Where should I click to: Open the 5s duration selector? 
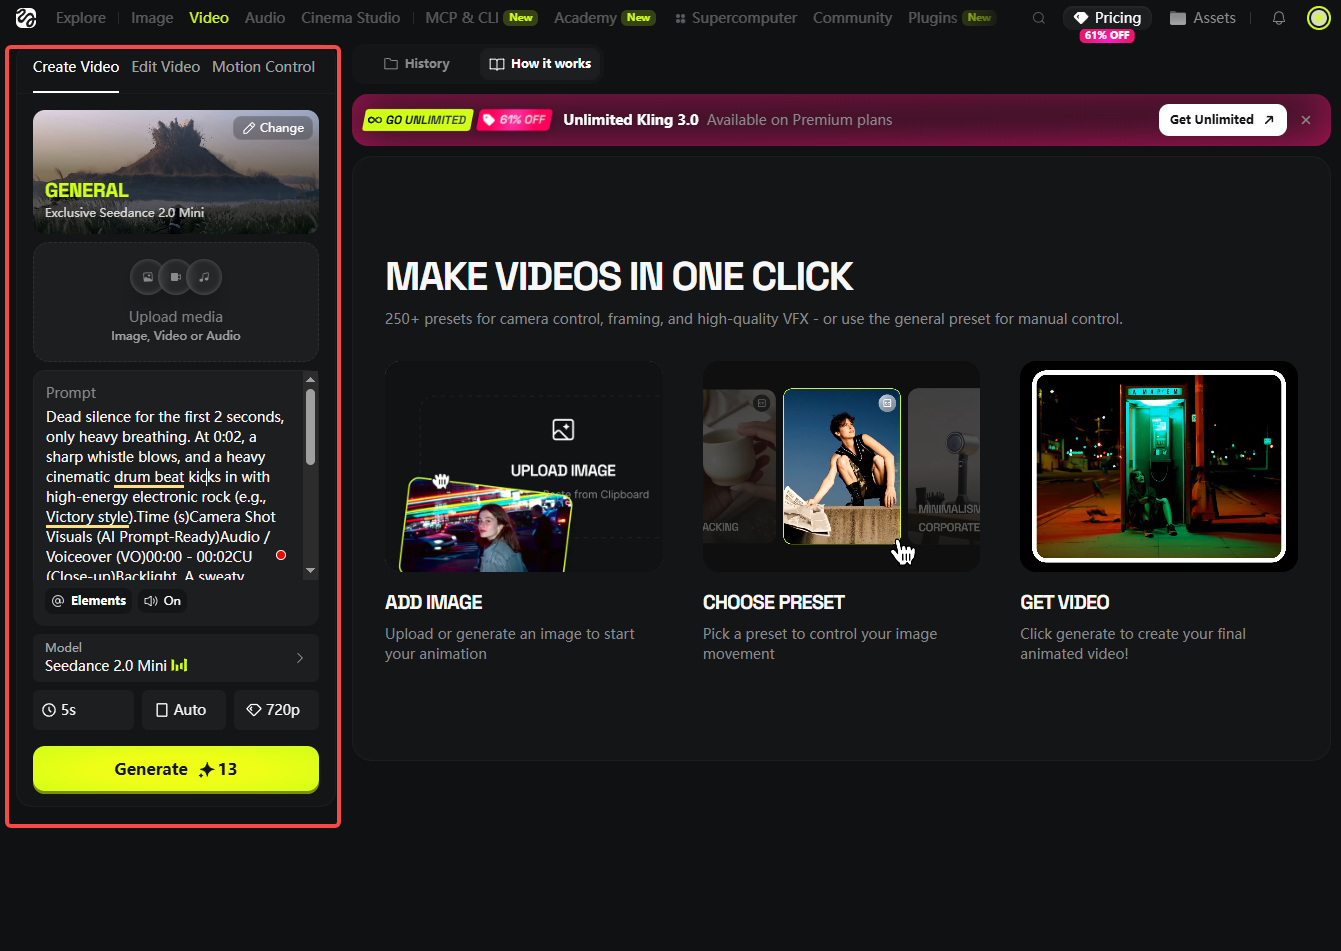point(84,710)
